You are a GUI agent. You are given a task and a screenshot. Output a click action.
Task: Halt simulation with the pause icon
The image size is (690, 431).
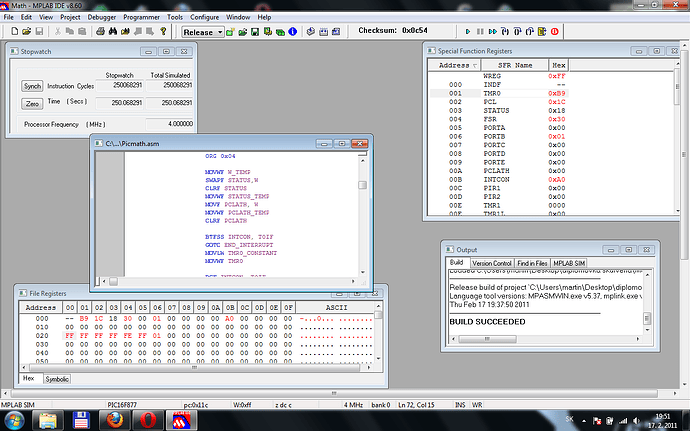(480, 31)
